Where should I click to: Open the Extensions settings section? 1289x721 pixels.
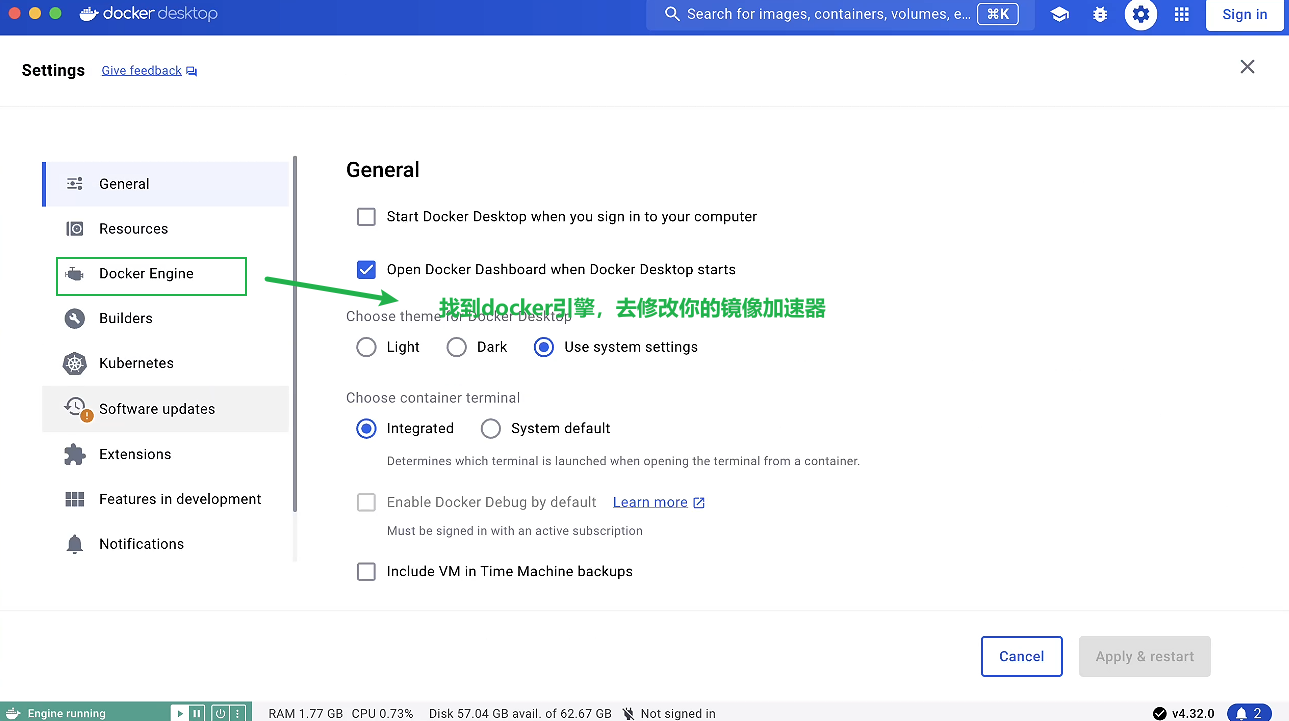pos(166,454)
